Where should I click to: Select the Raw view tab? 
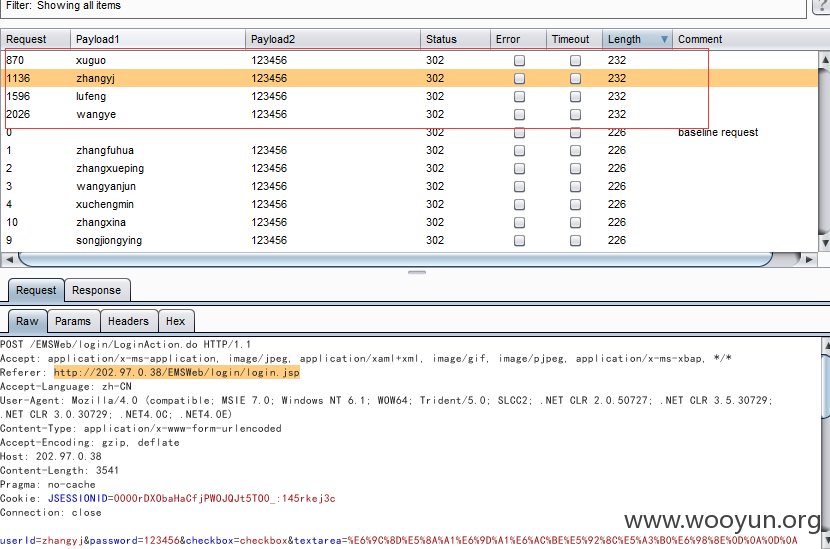(28, 321)
